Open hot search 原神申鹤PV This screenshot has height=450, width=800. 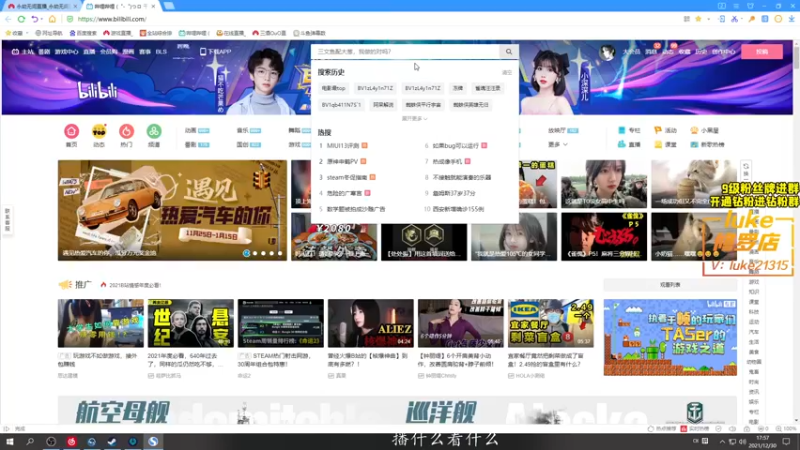[x=342, y=161]
